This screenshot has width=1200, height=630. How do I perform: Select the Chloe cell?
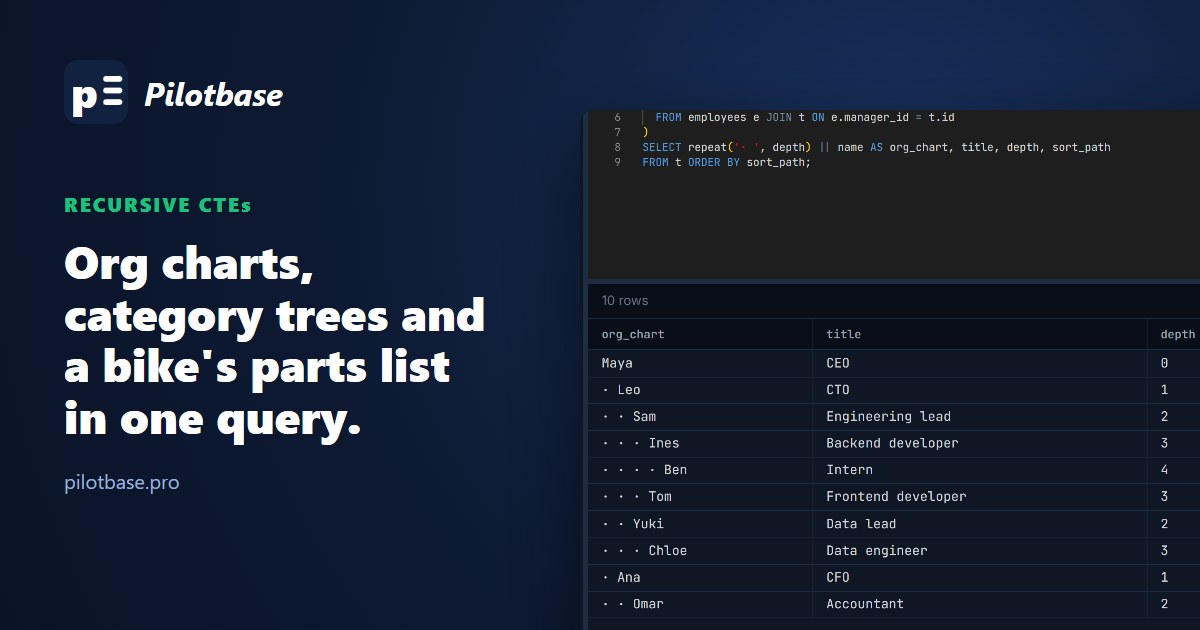(700, 551)
